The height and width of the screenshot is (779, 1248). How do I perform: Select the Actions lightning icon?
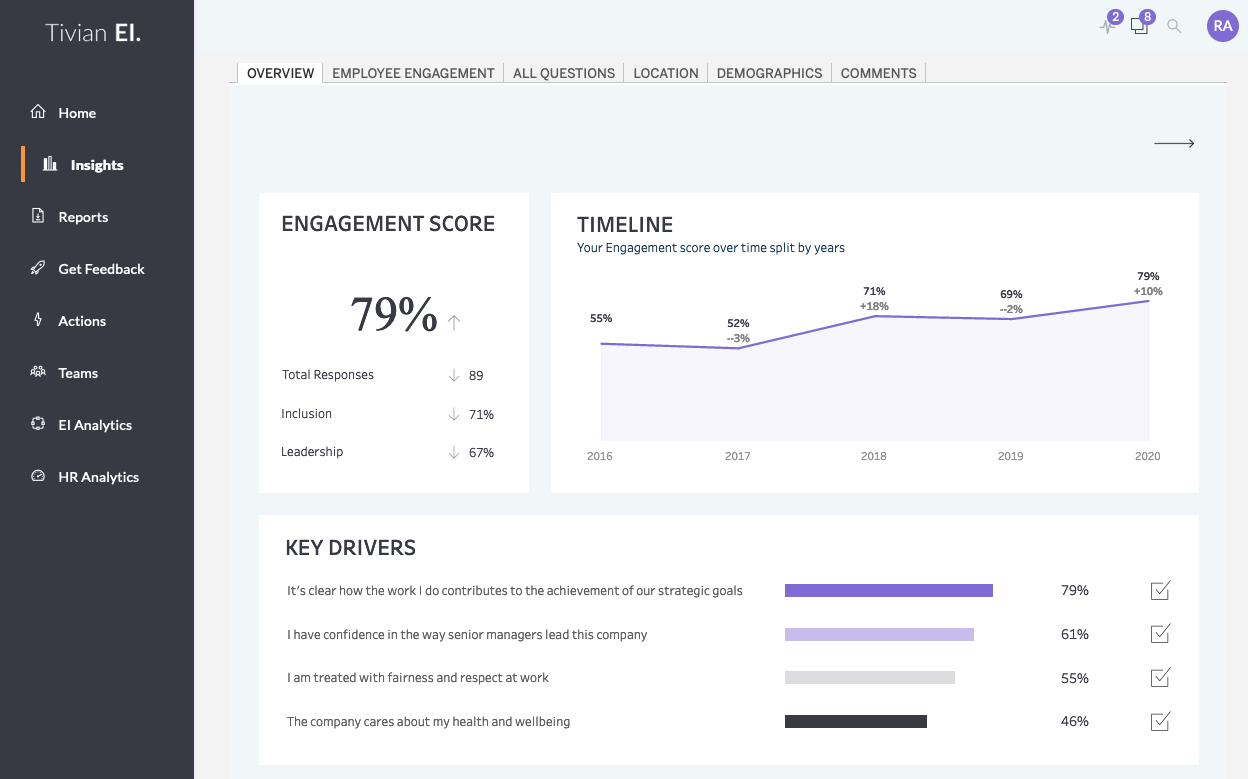(x=38, y=320)
